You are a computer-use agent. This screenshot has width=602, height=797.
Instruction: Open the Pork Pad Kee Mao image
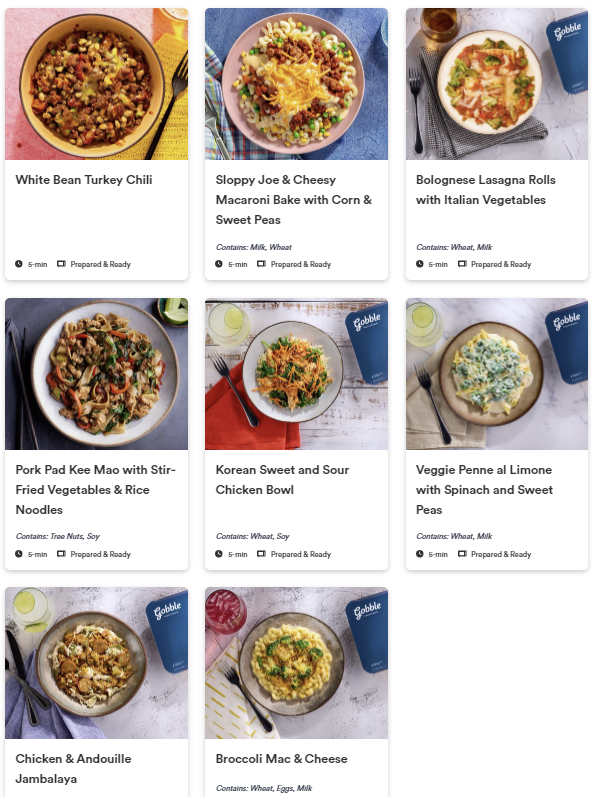pyautogui.click(x=96, y=373)
